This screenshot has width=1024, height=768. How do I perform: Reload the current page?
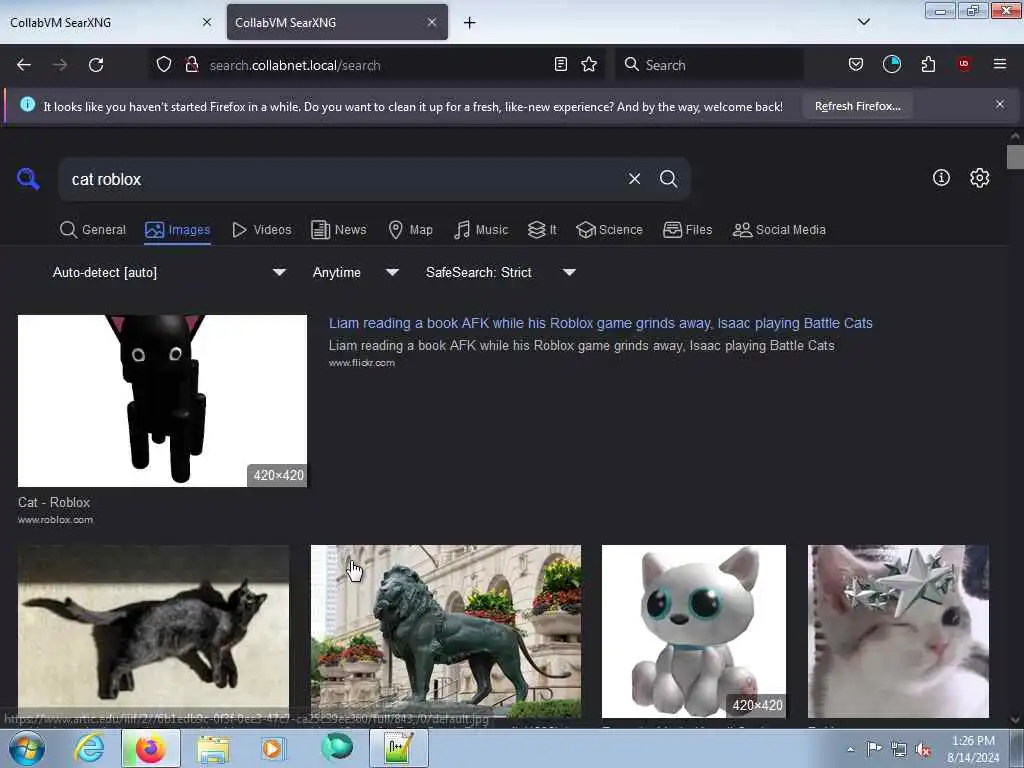pyautogui.click(x=96, y=65)
